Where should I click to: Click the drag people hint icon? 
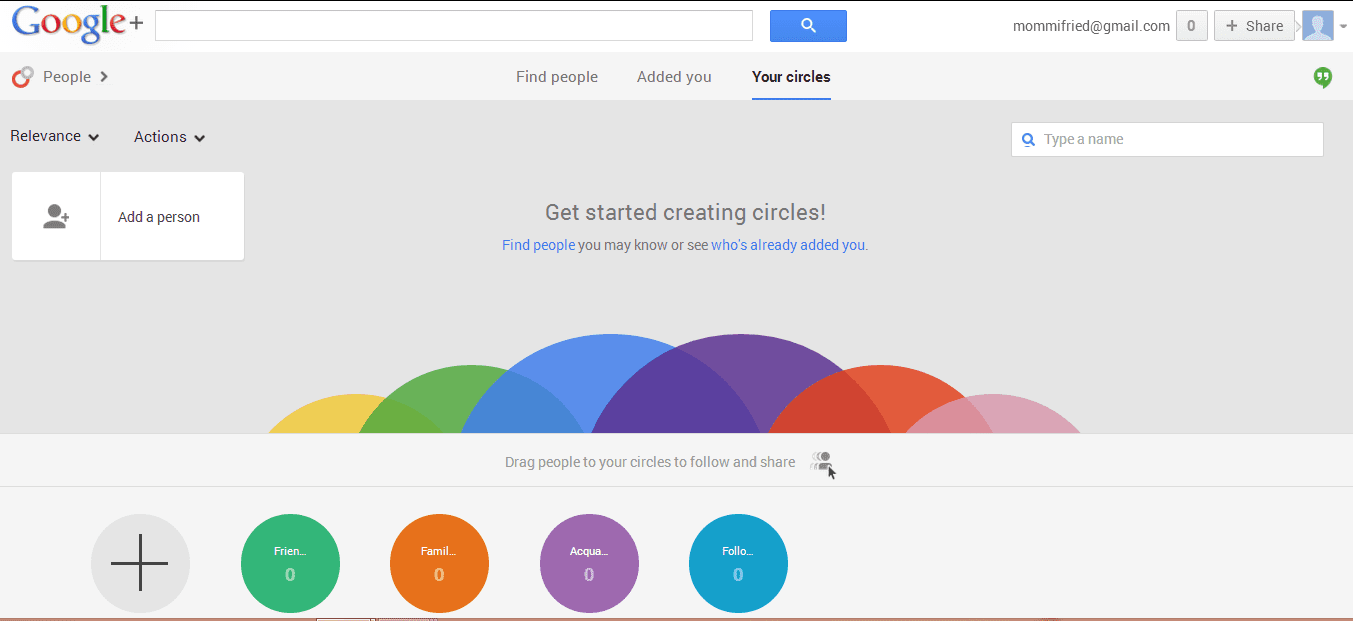(824, 464)
